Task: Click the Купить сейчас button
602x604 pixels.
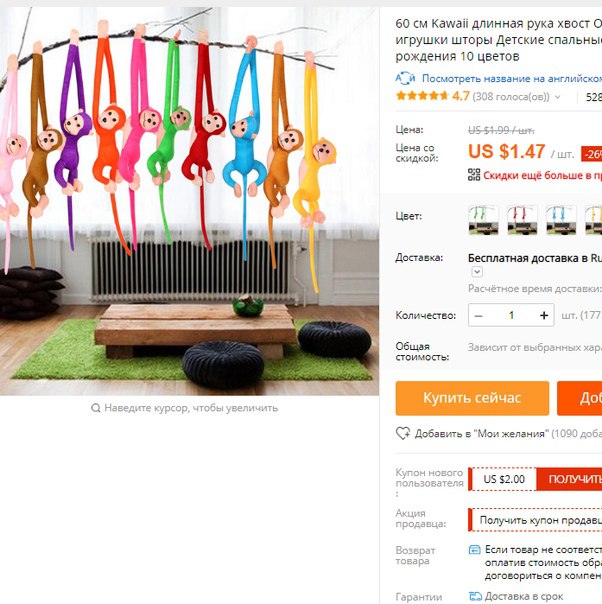Action: (472, 398)
